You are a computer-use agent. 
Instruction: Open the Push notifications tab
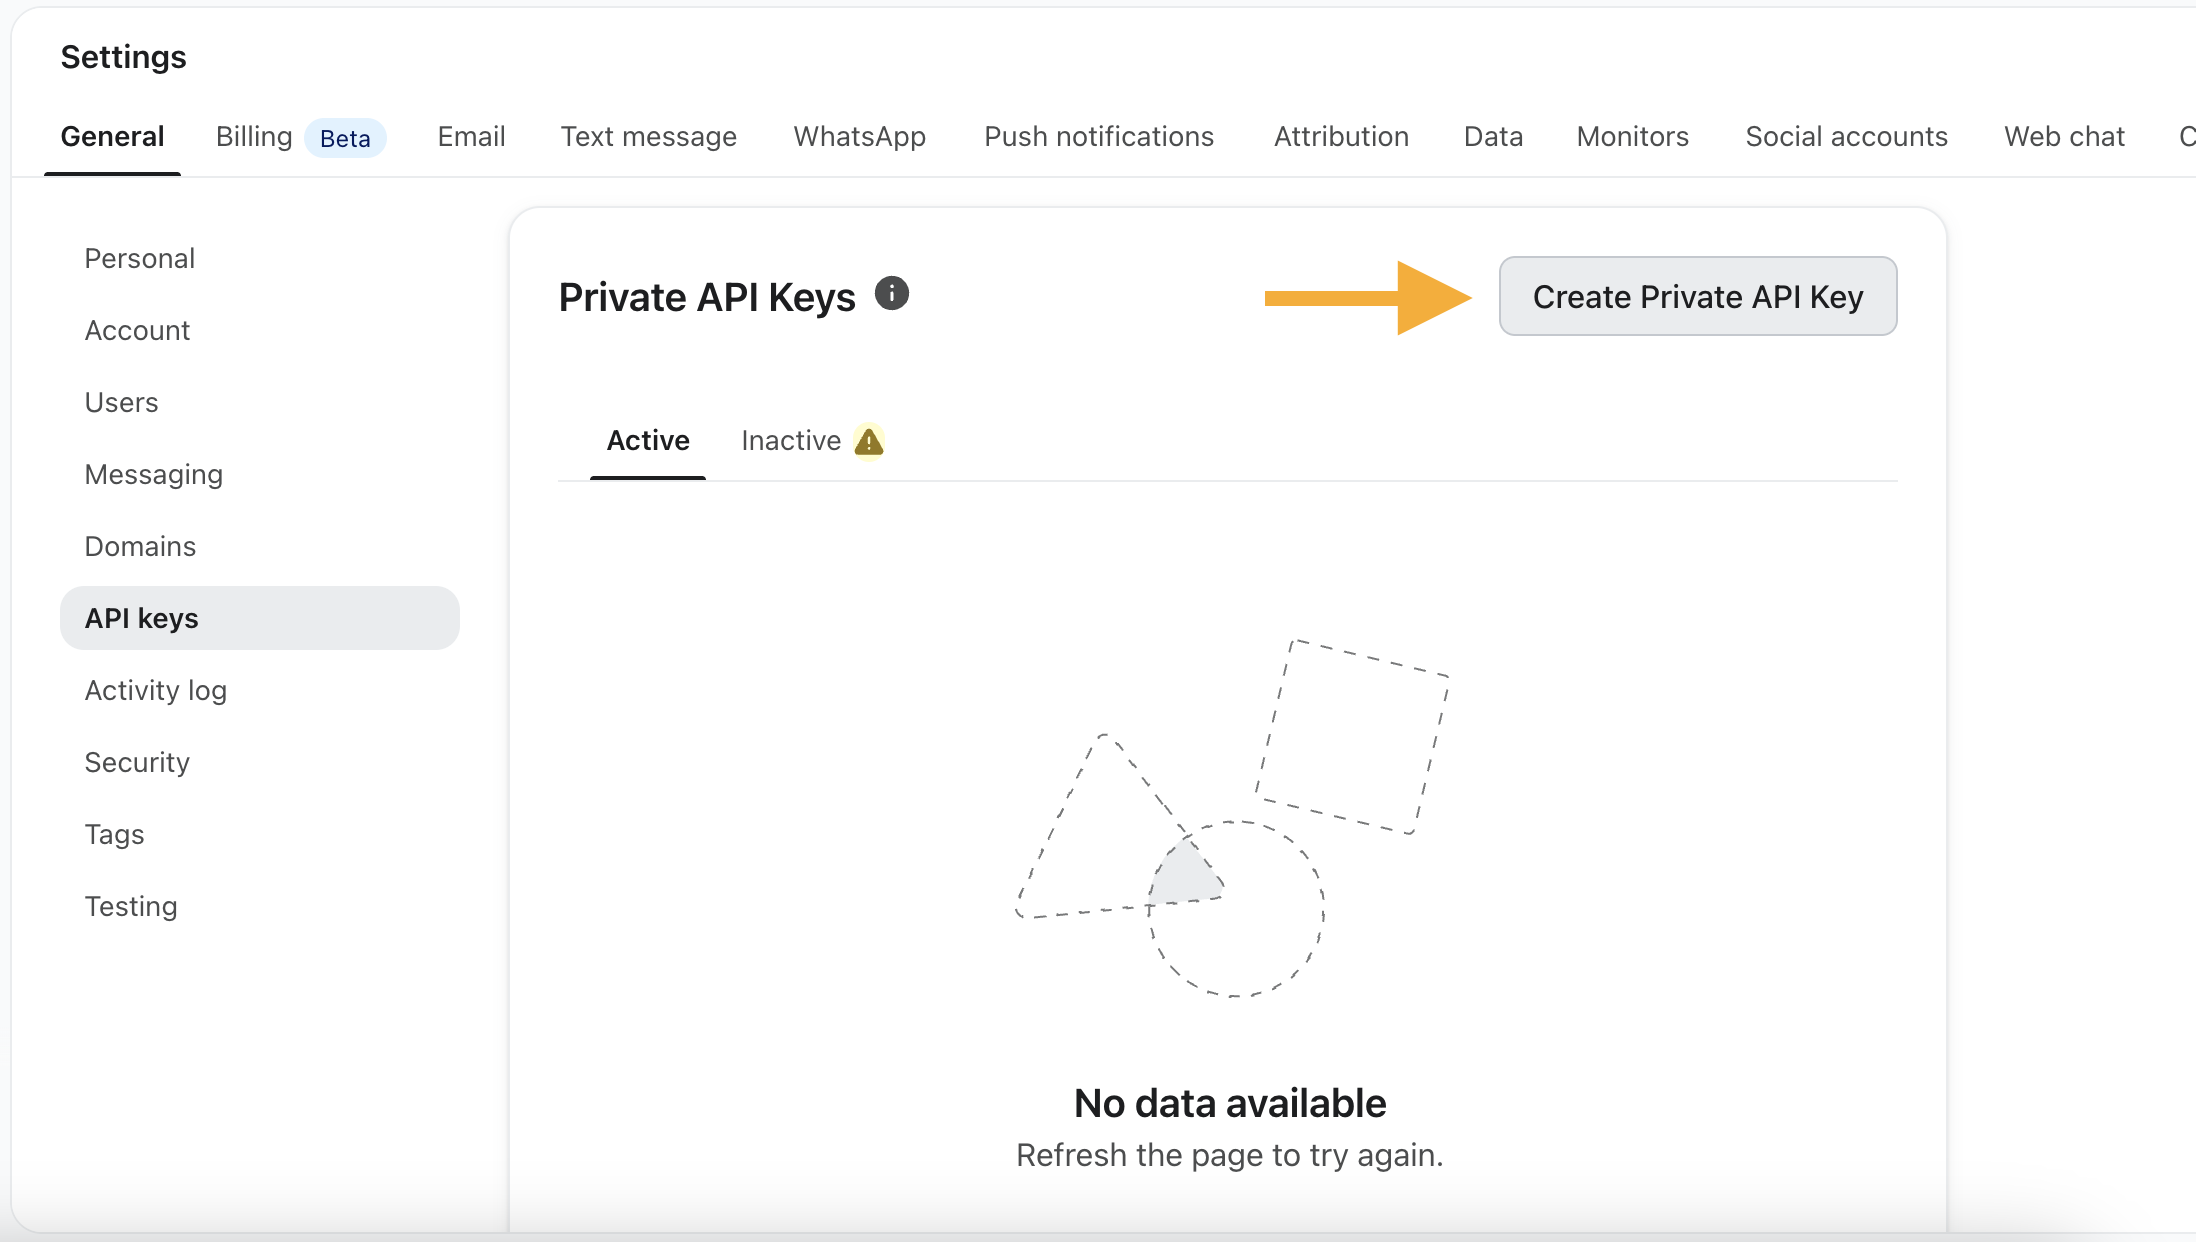point(1099,136)
